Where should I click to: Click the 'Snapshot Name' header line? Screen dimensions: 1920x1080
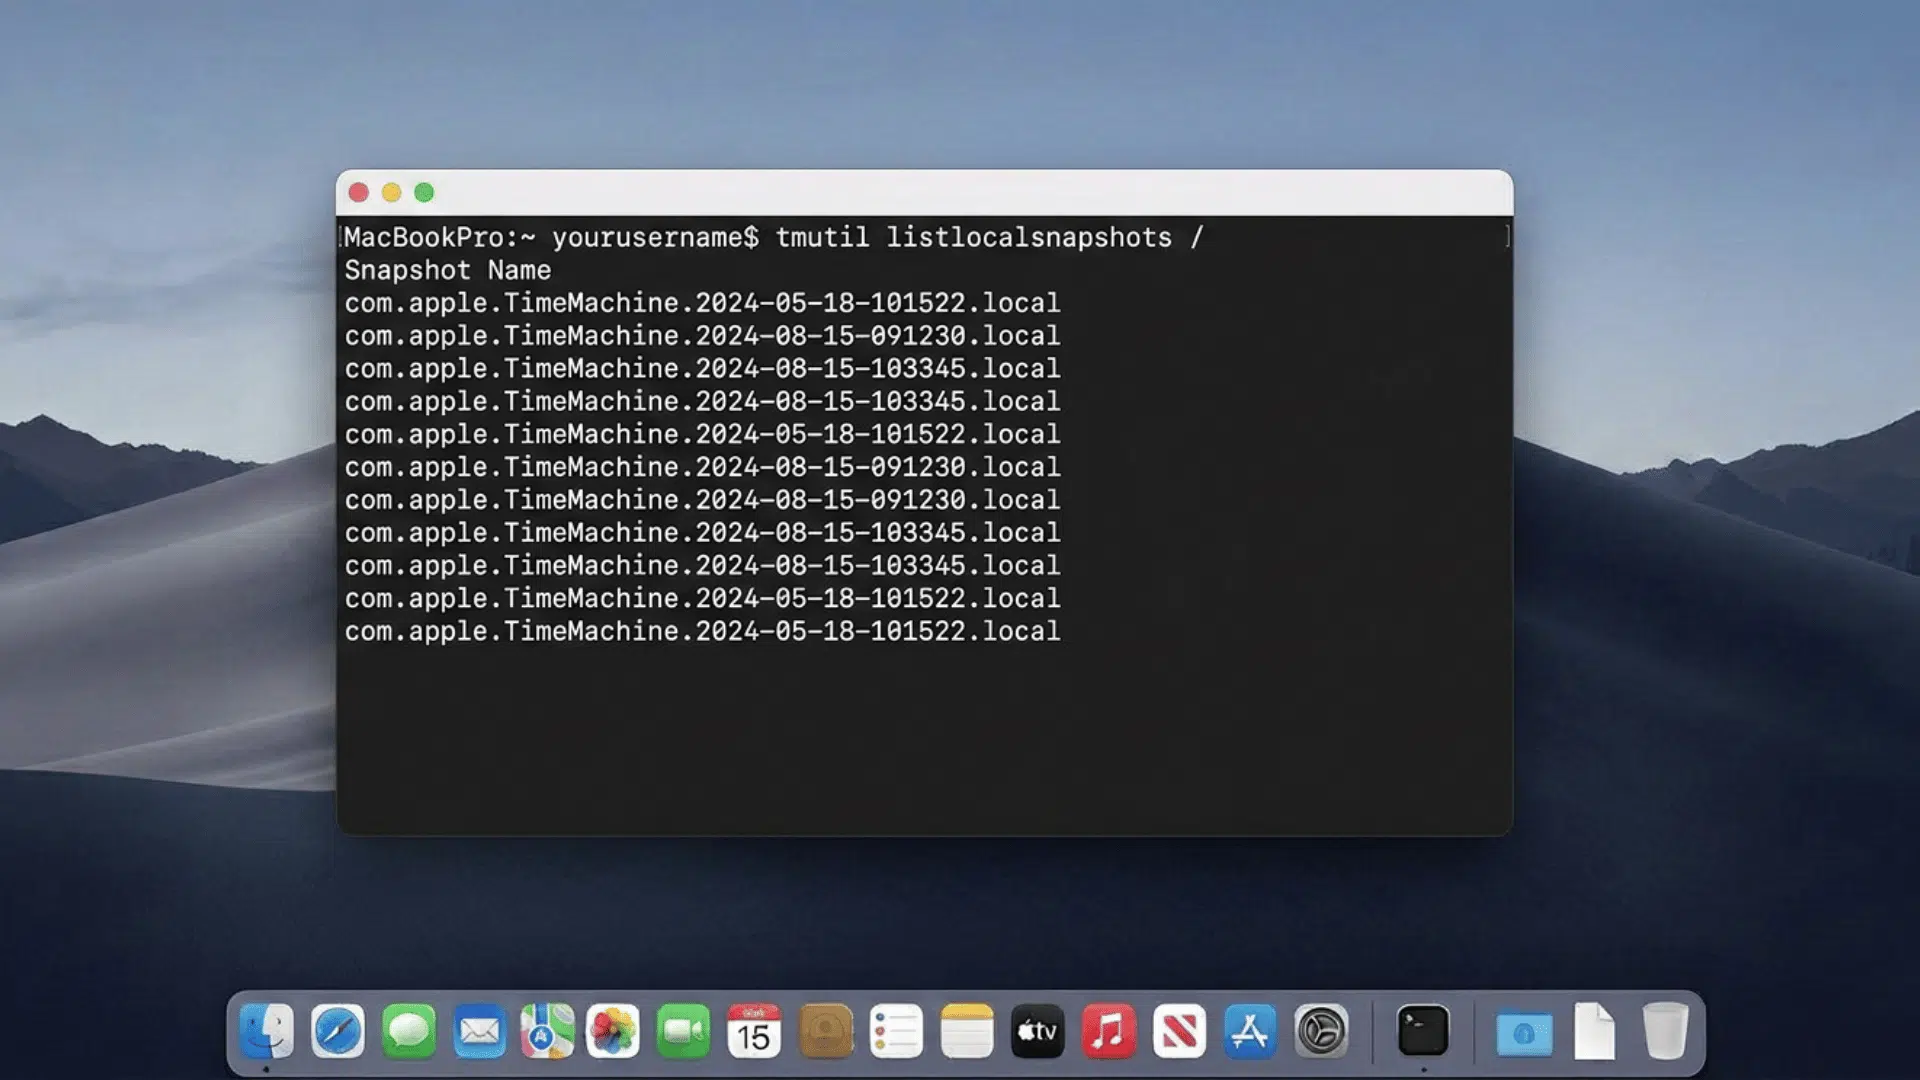pos(448,271)
